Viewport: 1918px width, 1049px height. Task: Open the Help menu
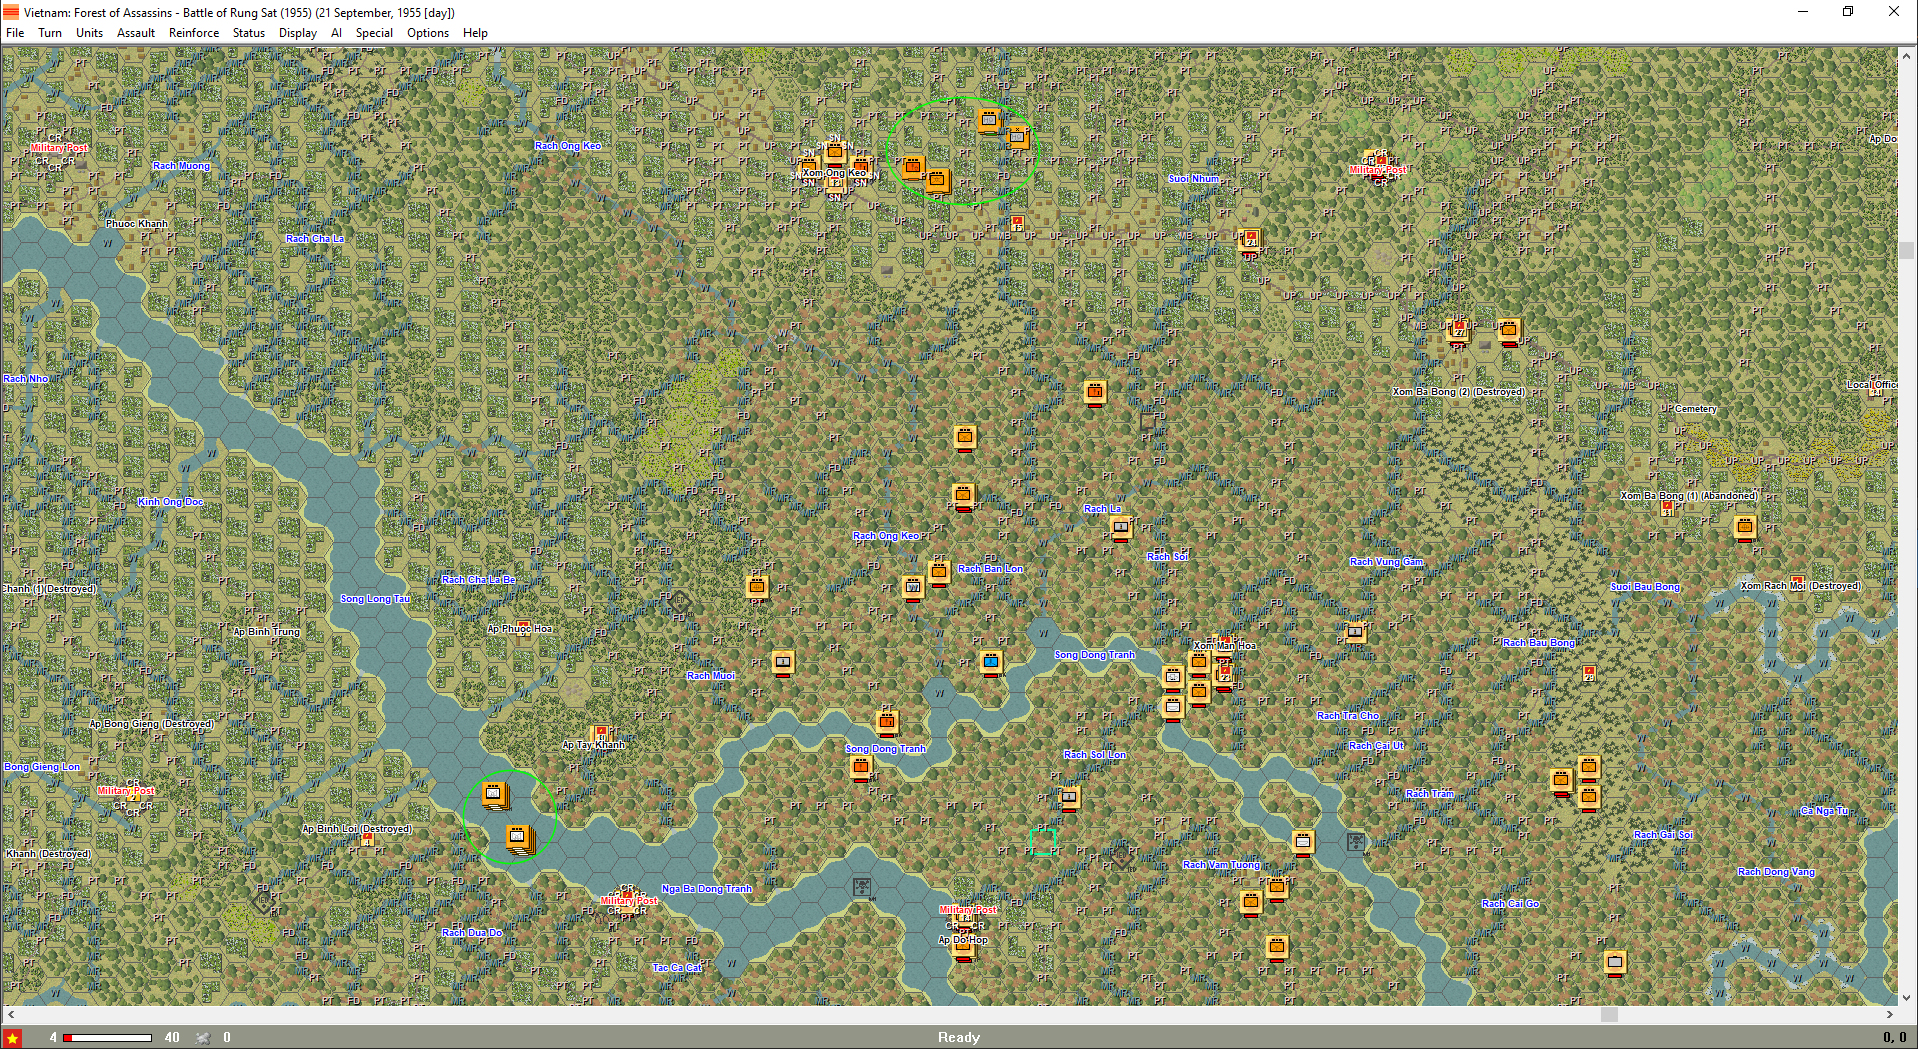475,33
